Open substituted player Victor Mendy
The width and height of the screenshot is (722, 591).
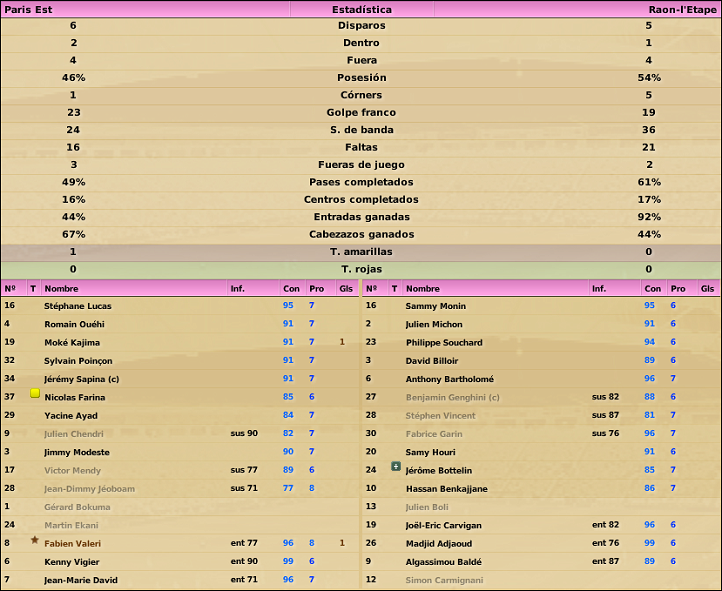72,470
